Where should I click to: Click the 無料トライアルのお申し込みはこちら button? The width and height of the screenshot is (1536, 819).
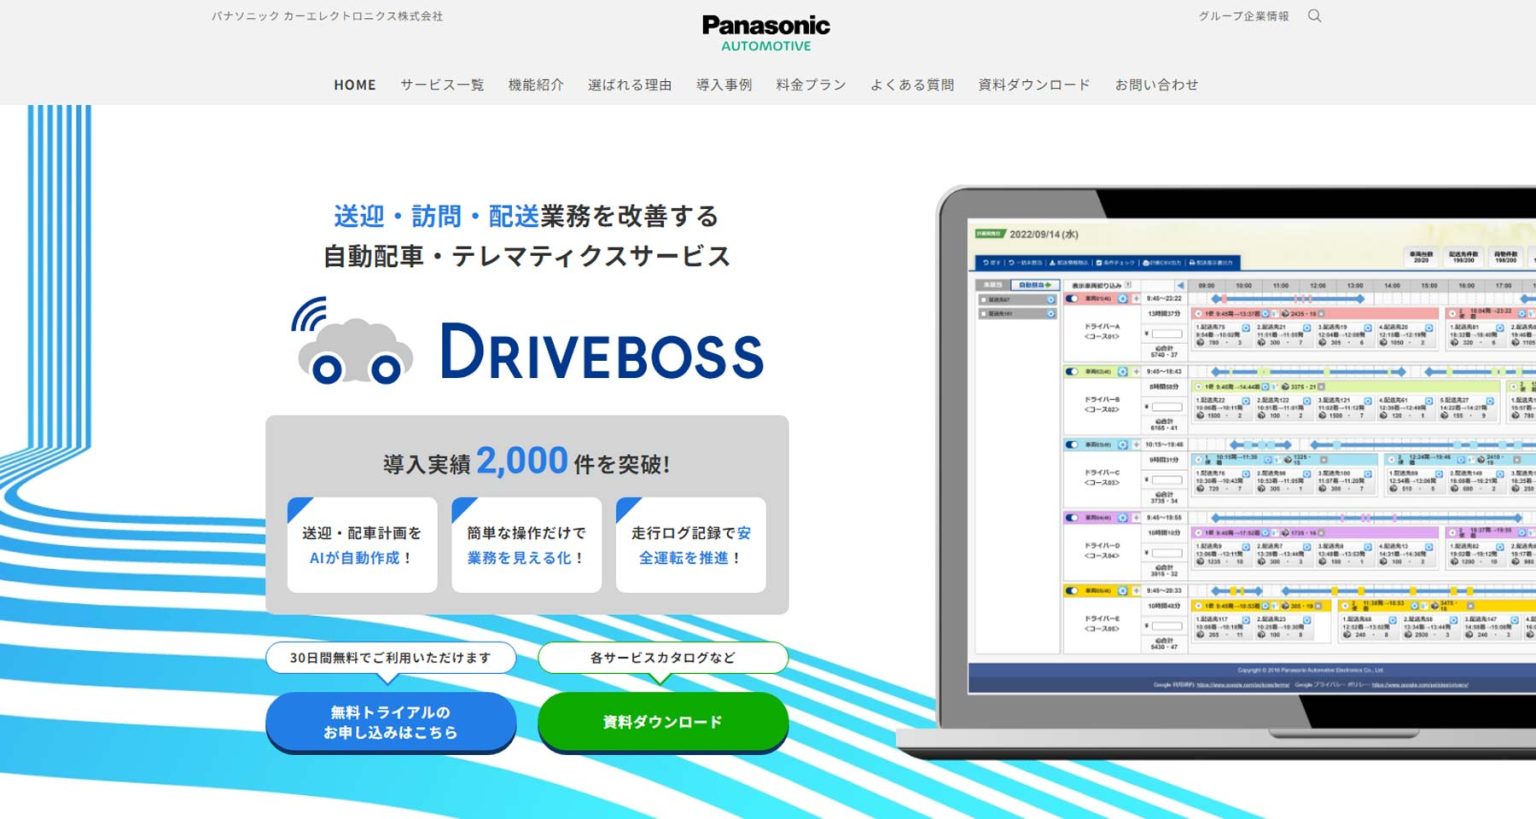(390, 721)
